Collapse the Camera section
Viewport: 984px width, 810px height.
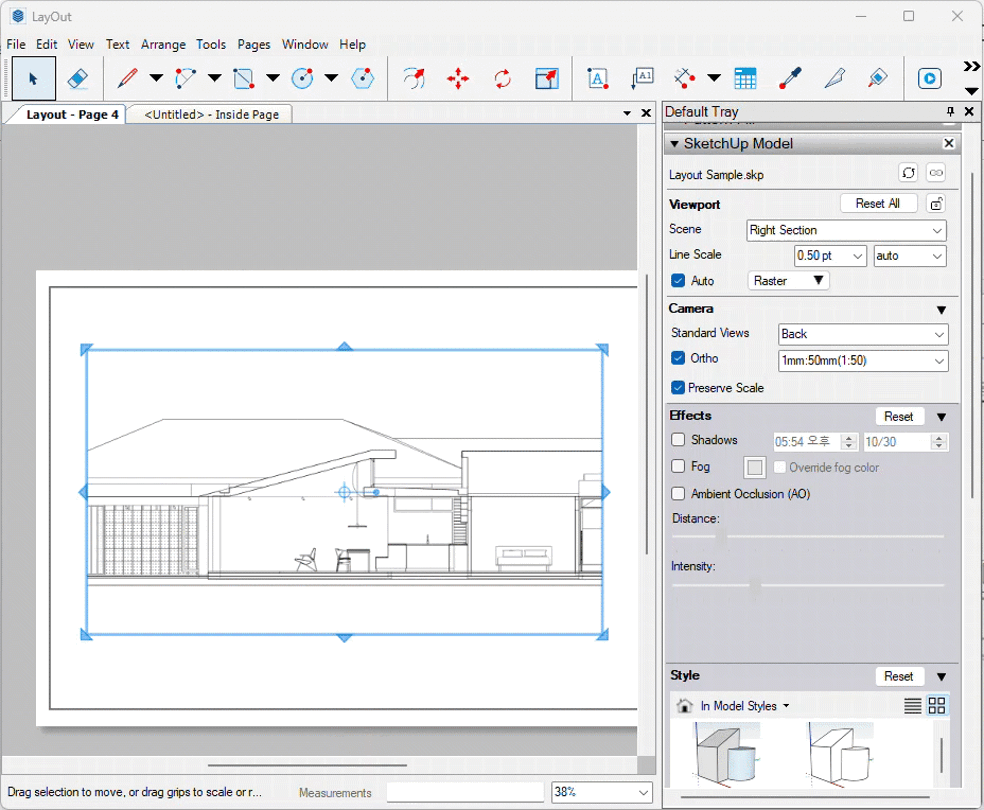coord(941,310)
